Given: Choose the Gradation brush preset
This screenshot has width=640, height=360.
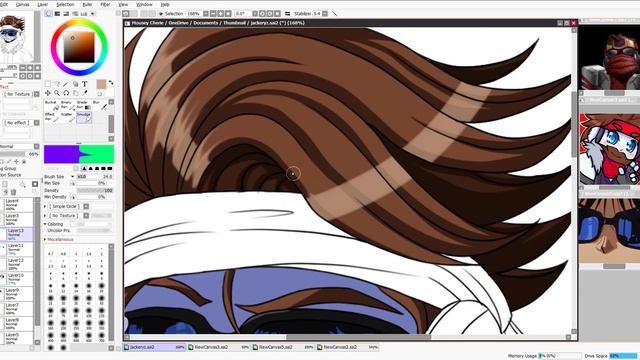Looking at the screenshot, I should [84, 105].
